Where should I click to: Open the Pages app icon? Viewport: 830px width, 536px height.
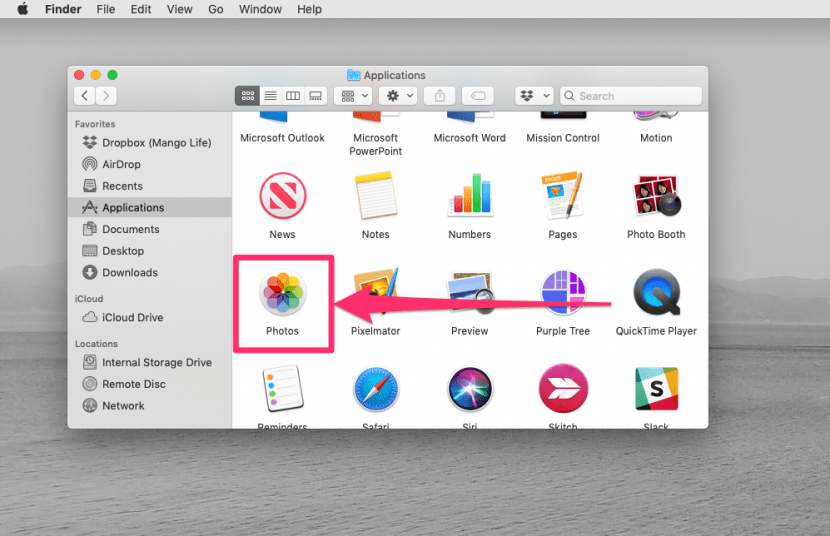tap(563, 195)
